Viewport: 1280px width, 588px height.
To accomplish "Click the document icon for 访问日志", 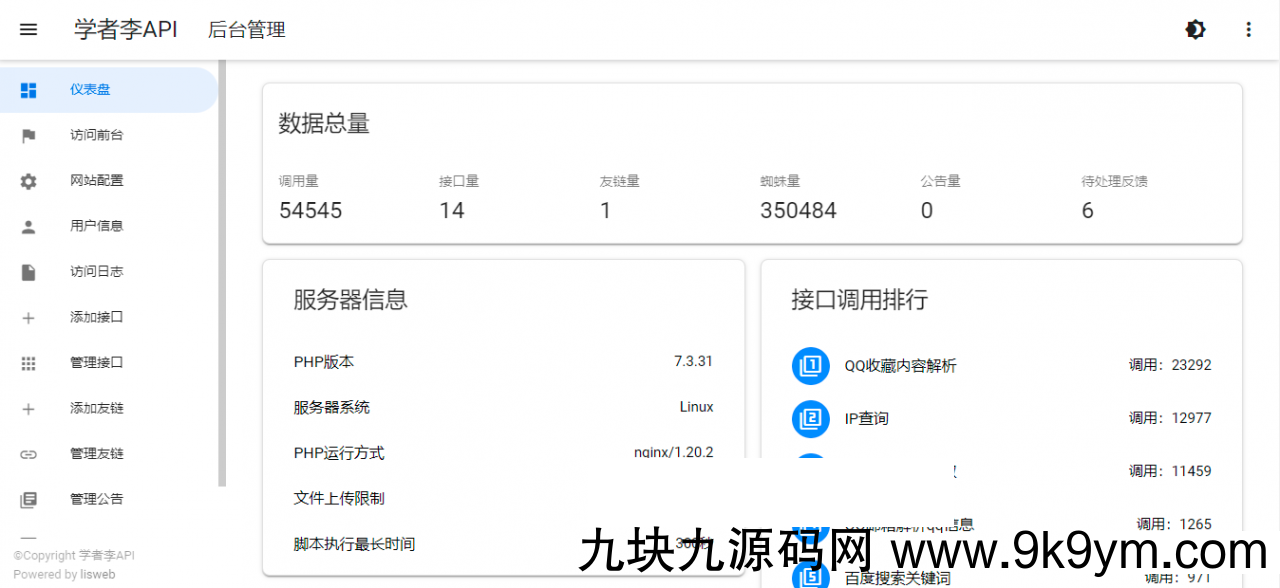I will pos(28,272).
